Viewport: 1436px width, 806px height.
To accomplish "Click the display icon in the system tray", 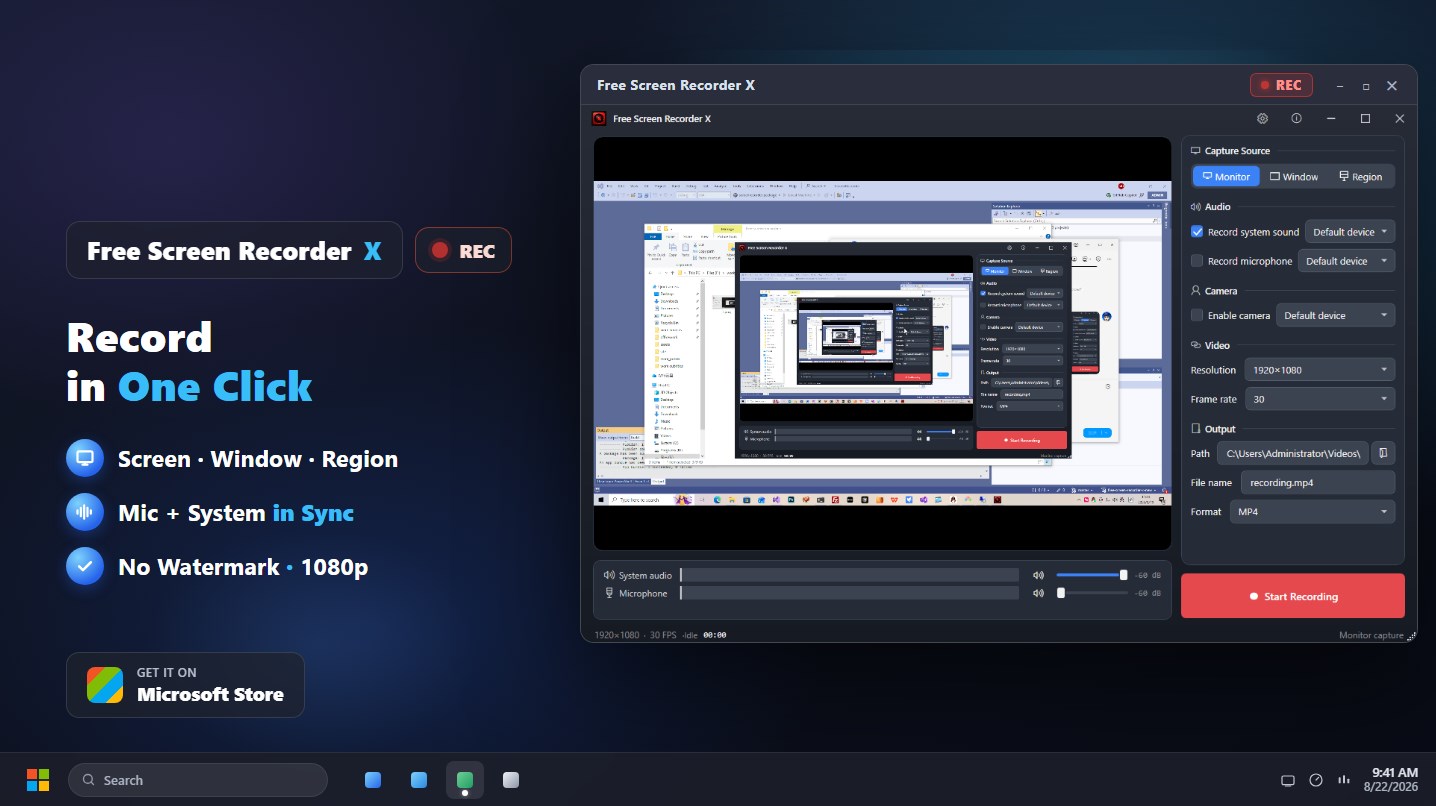I will click(1288, 780).
